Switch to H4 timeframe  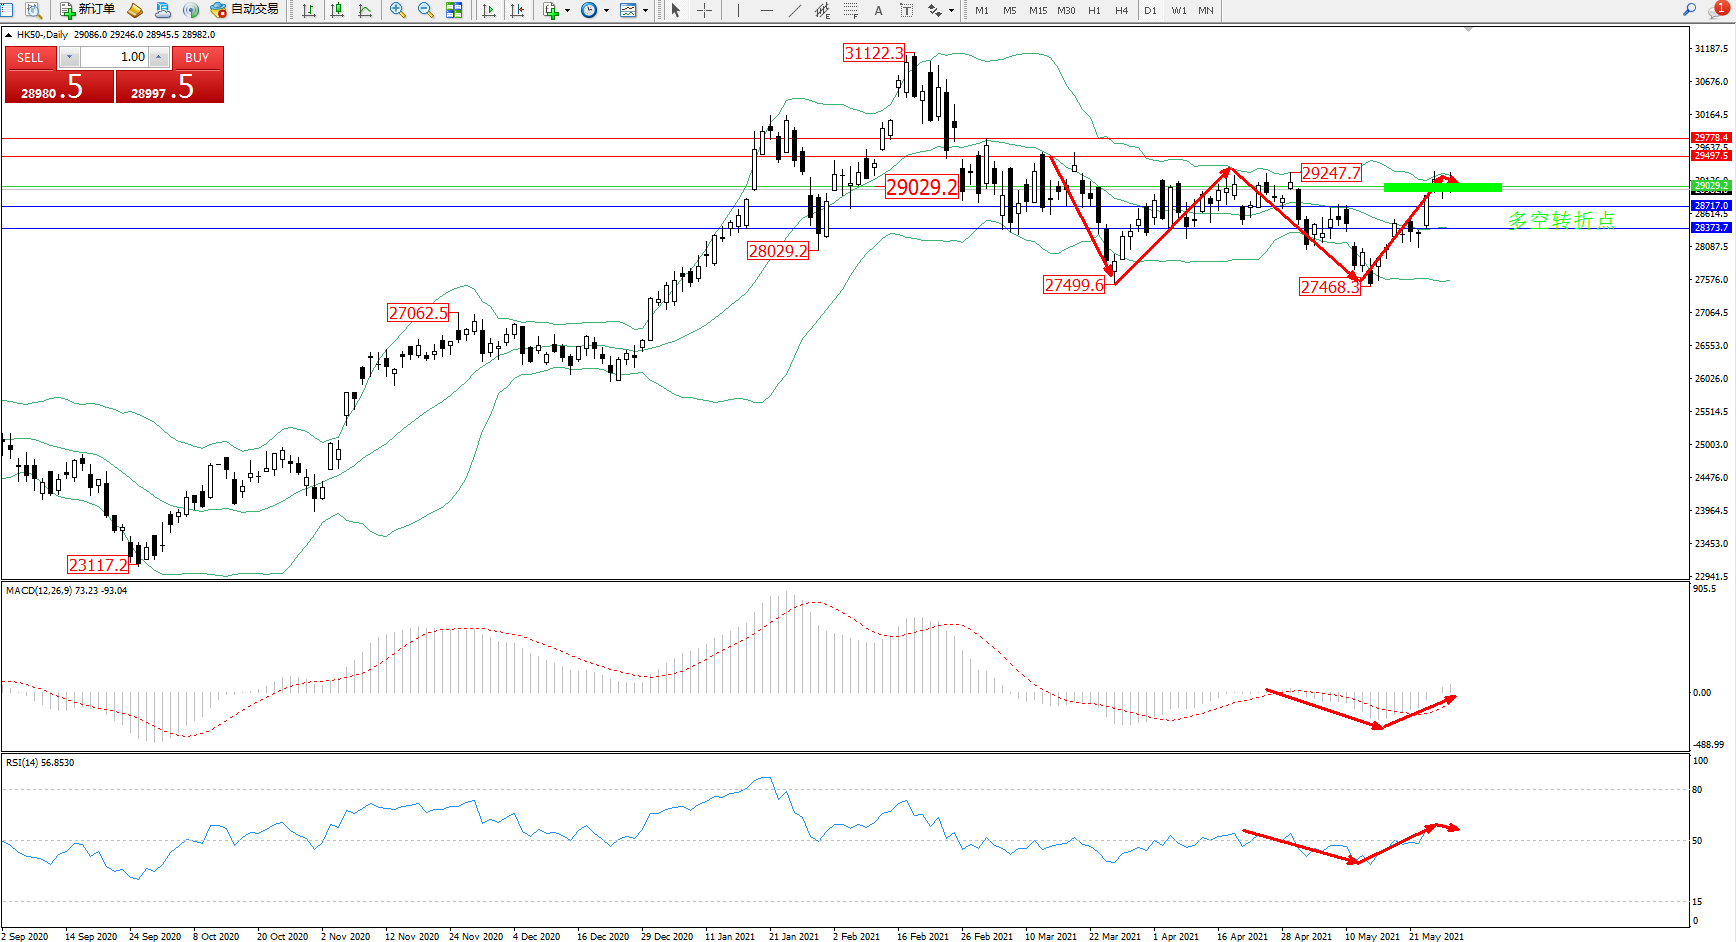1121,10
